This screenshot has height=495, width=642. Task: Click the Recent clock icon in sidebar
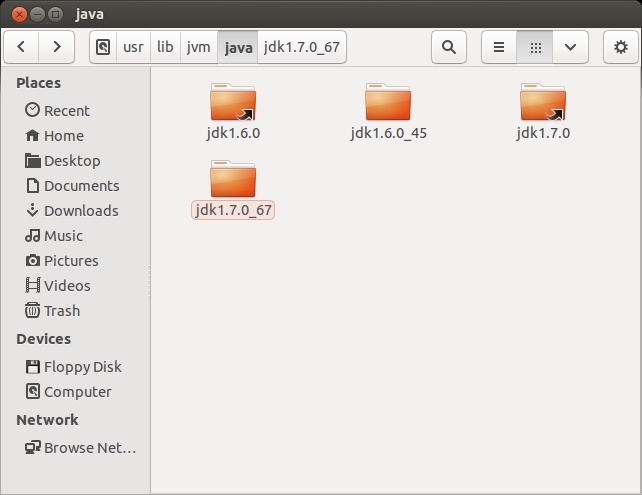coord(32,110)
